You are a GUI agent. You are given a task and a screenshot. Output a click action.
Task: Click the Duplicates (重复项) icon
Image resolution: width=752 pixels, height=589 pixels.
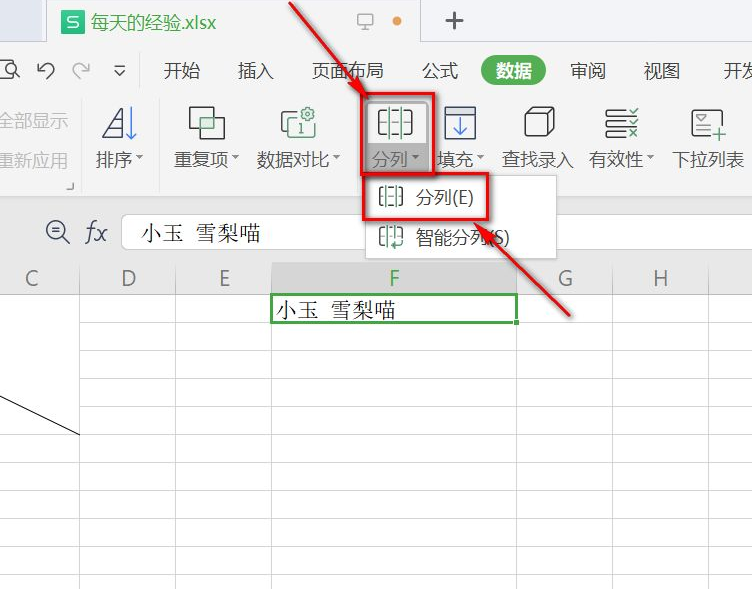tap(206, 124)
